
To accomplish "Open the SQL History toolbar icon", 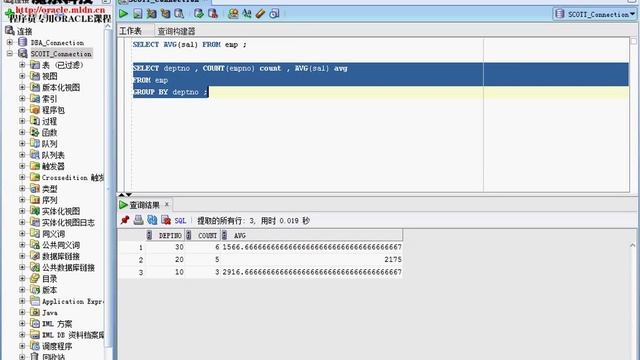I will (274, 14).
